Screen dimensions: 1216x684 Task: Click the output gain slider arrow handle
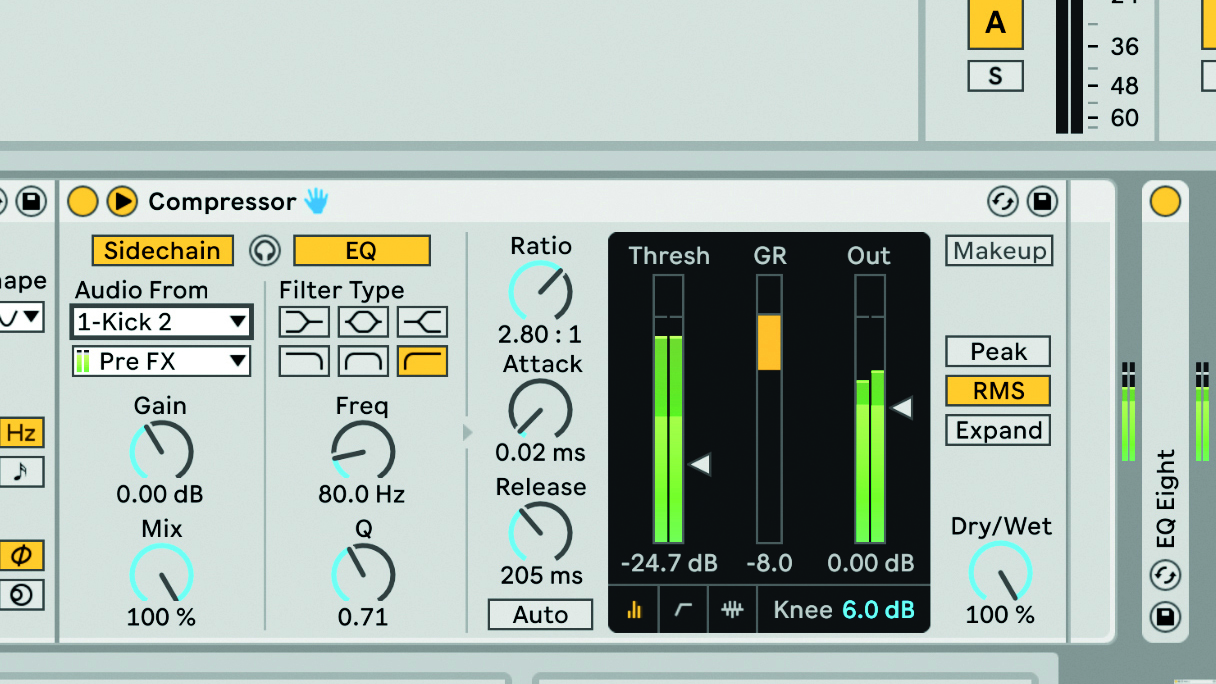tap(902, 408)
